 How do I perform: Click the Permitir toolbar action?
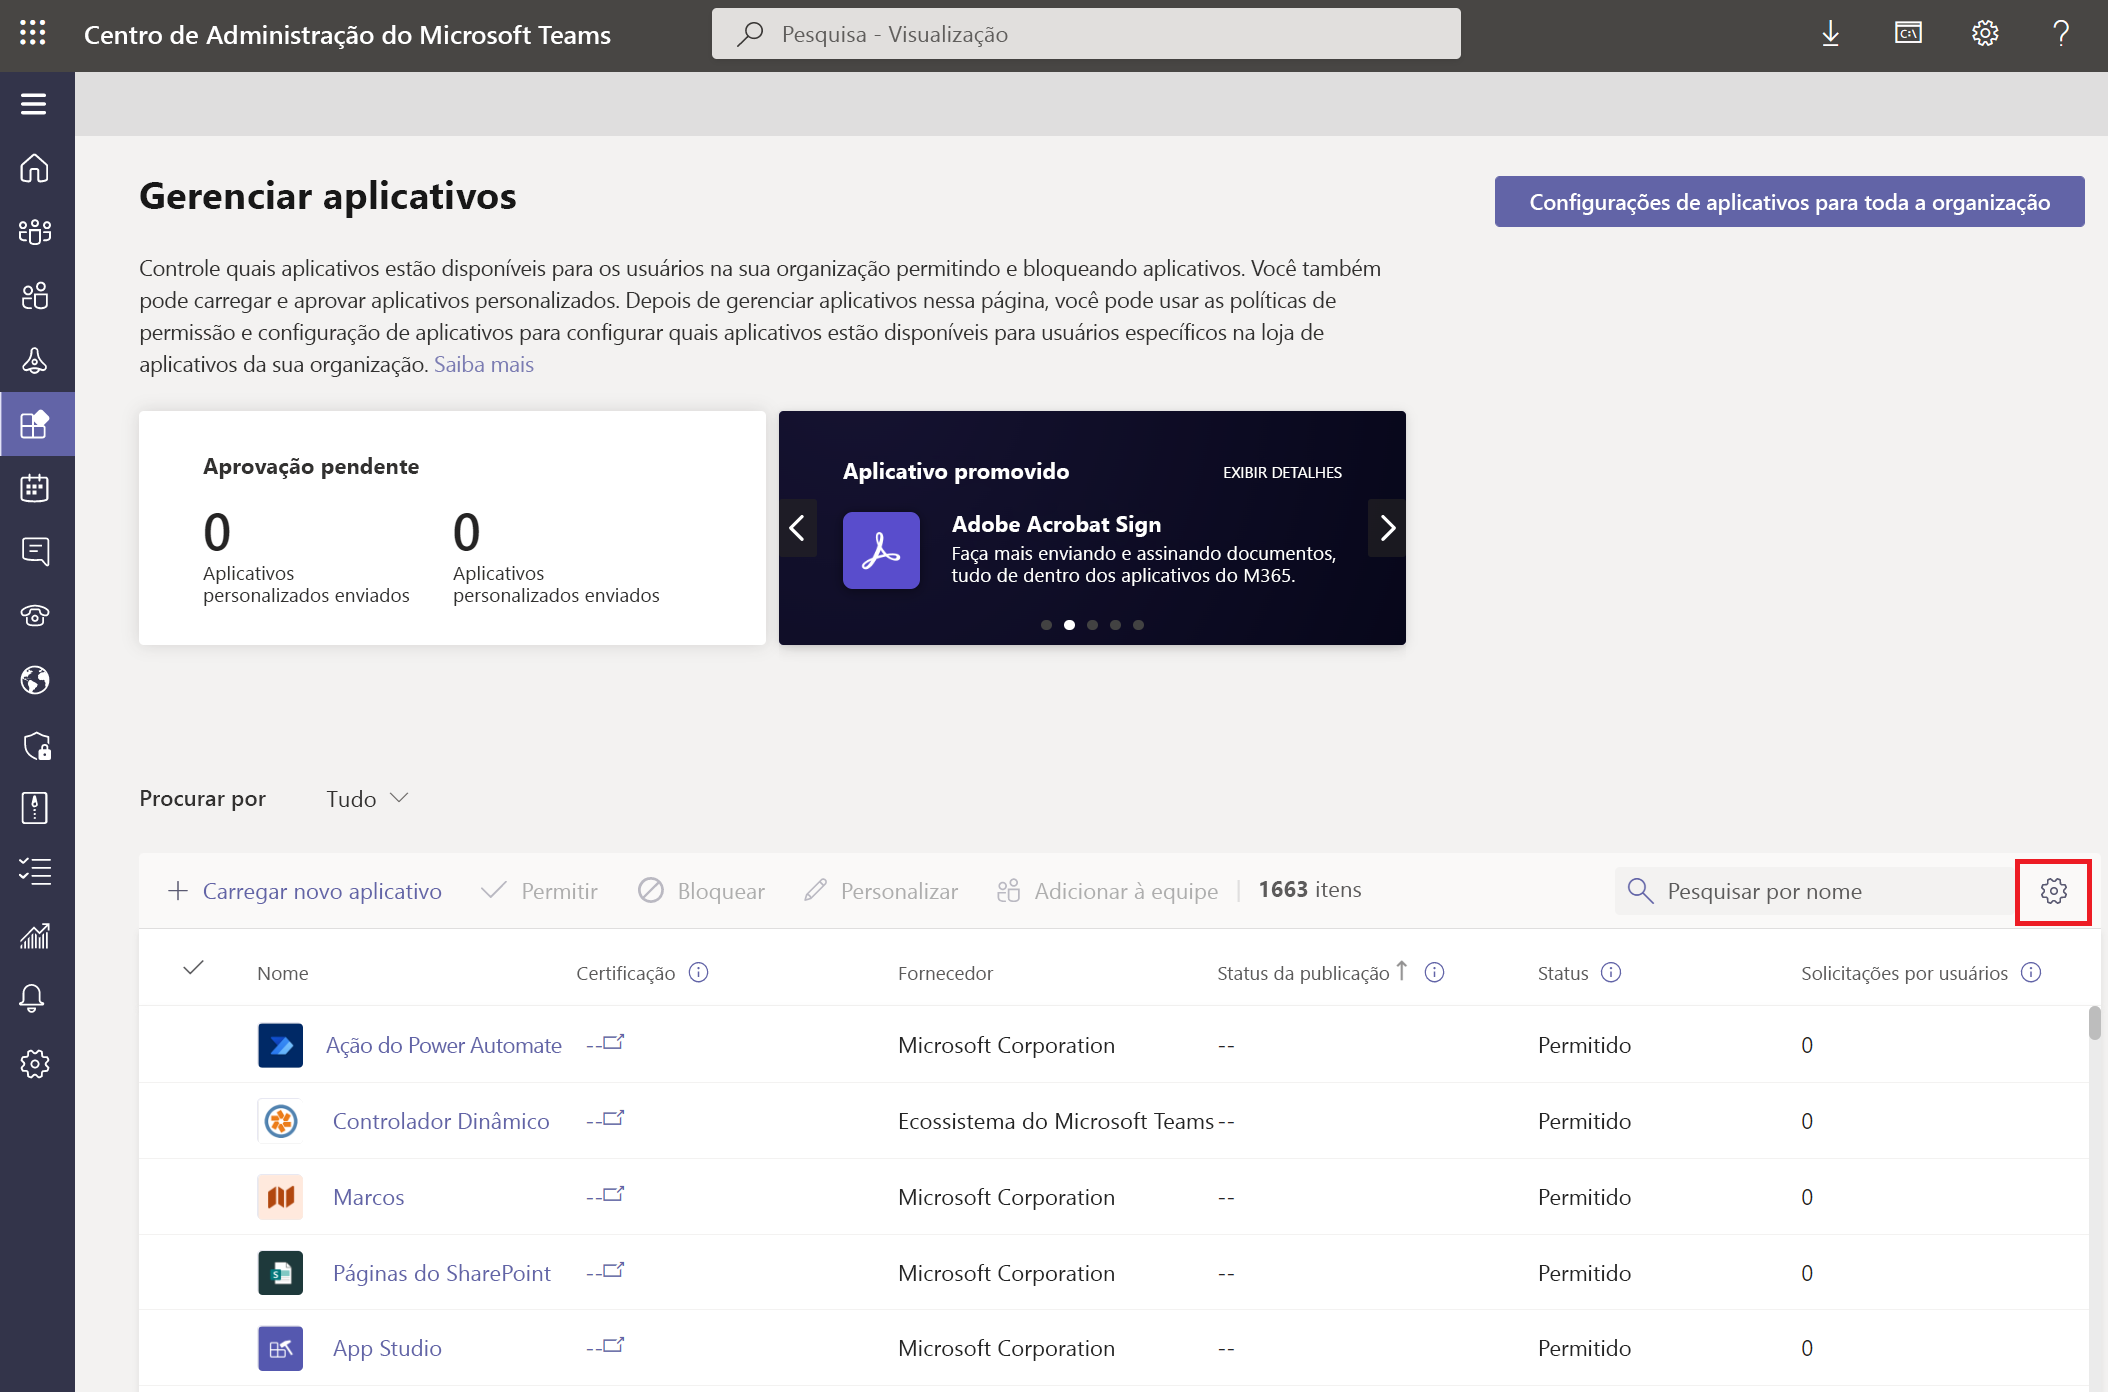pyautogui.click(x=539, y=891)
